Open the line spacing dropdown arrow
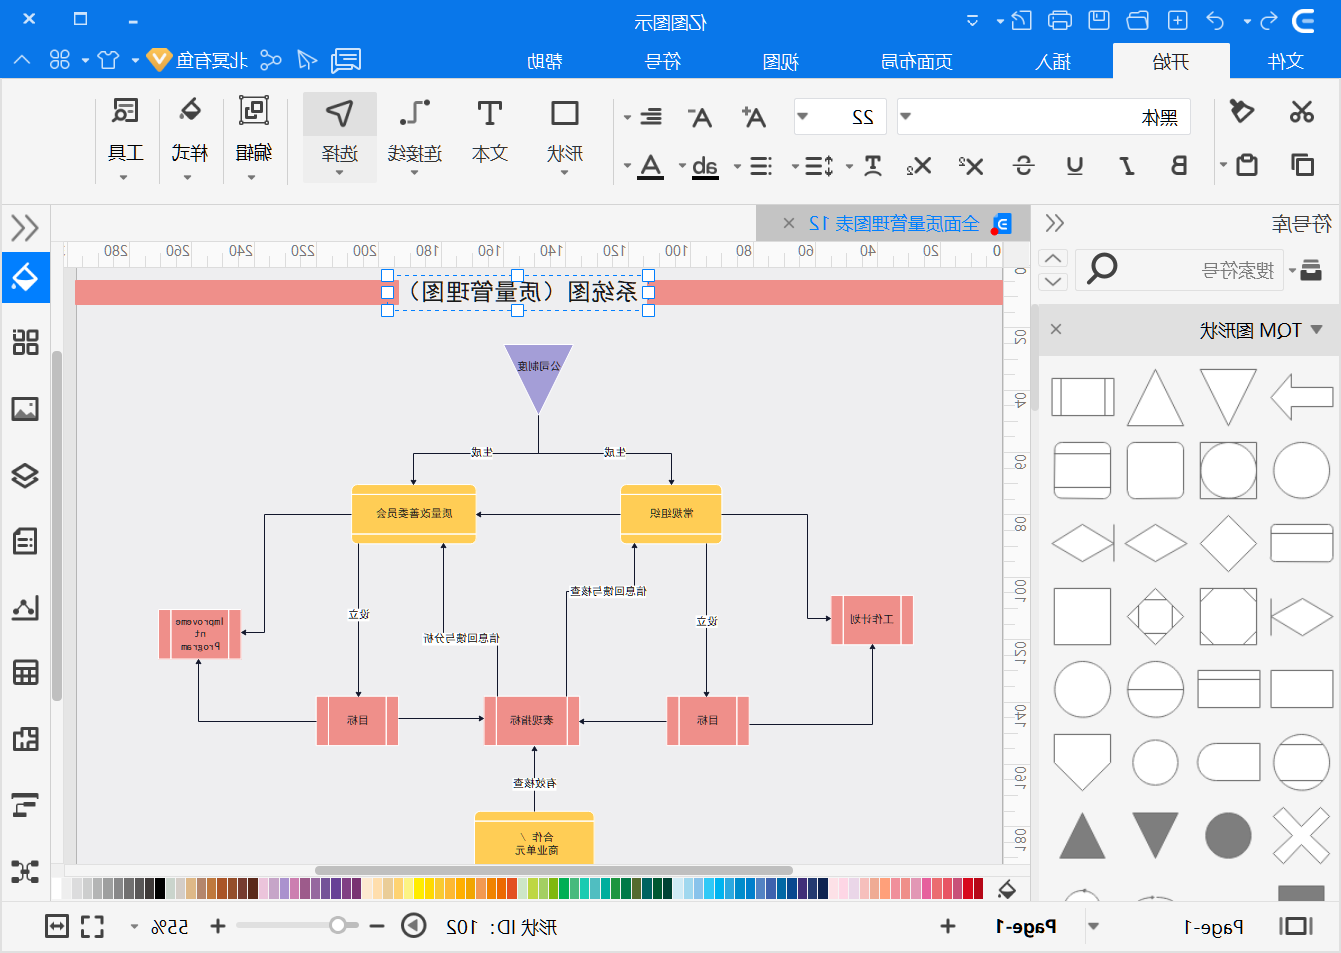This screenshot has height=953, width=1341. click(x=795, y=166)
